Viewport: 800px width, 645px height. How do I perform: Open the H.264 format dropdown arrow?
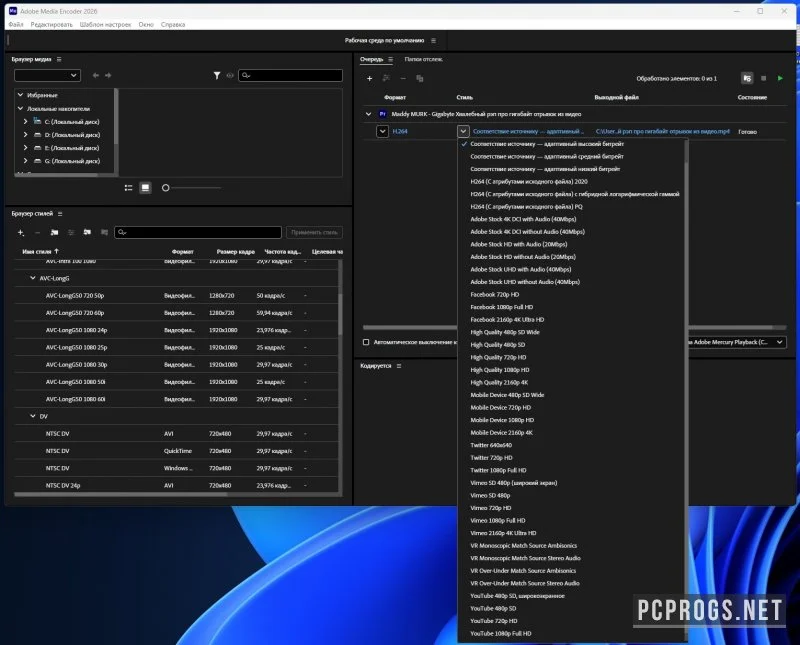point(383,132)
